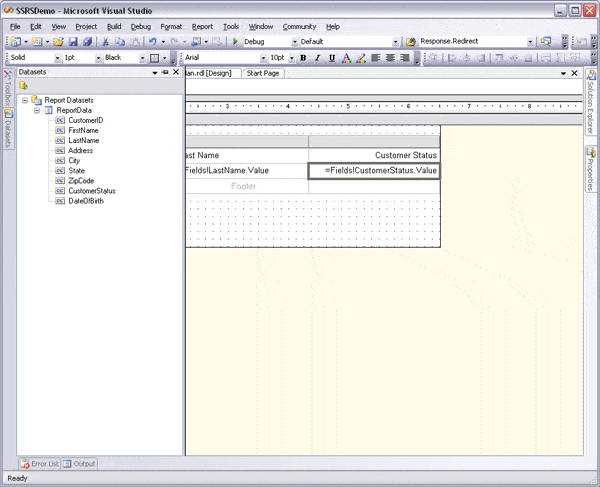The width and height of the screenshot is (600, 487).
Task: Open the Project menu
Action: pyautogui.click(x=86, y=26)
